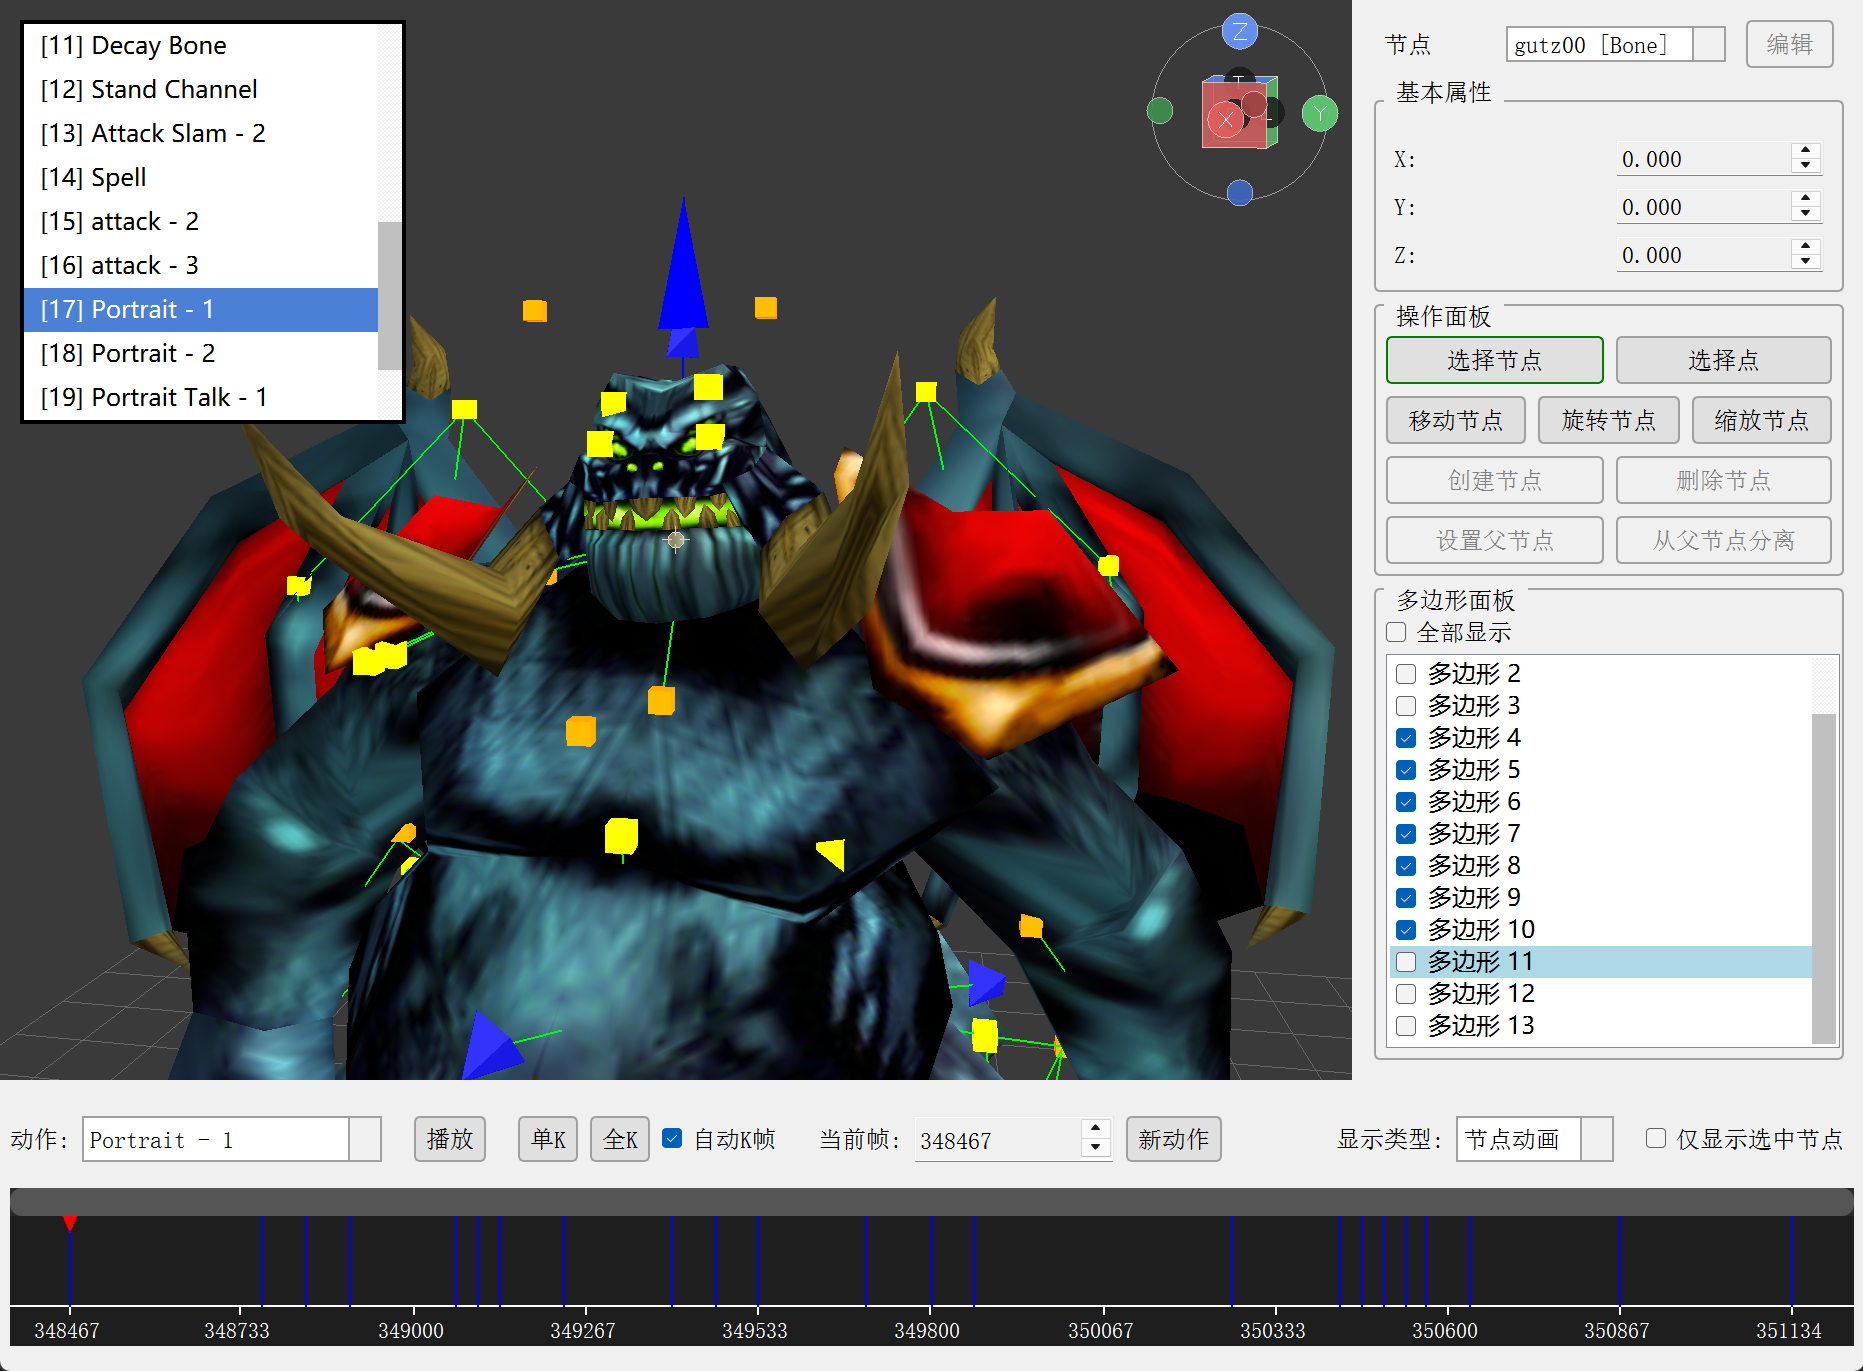Click the 旋转节点 button
Image resolution: width=1863 pixels, height=1371 pixels.
coord(1608,420)
